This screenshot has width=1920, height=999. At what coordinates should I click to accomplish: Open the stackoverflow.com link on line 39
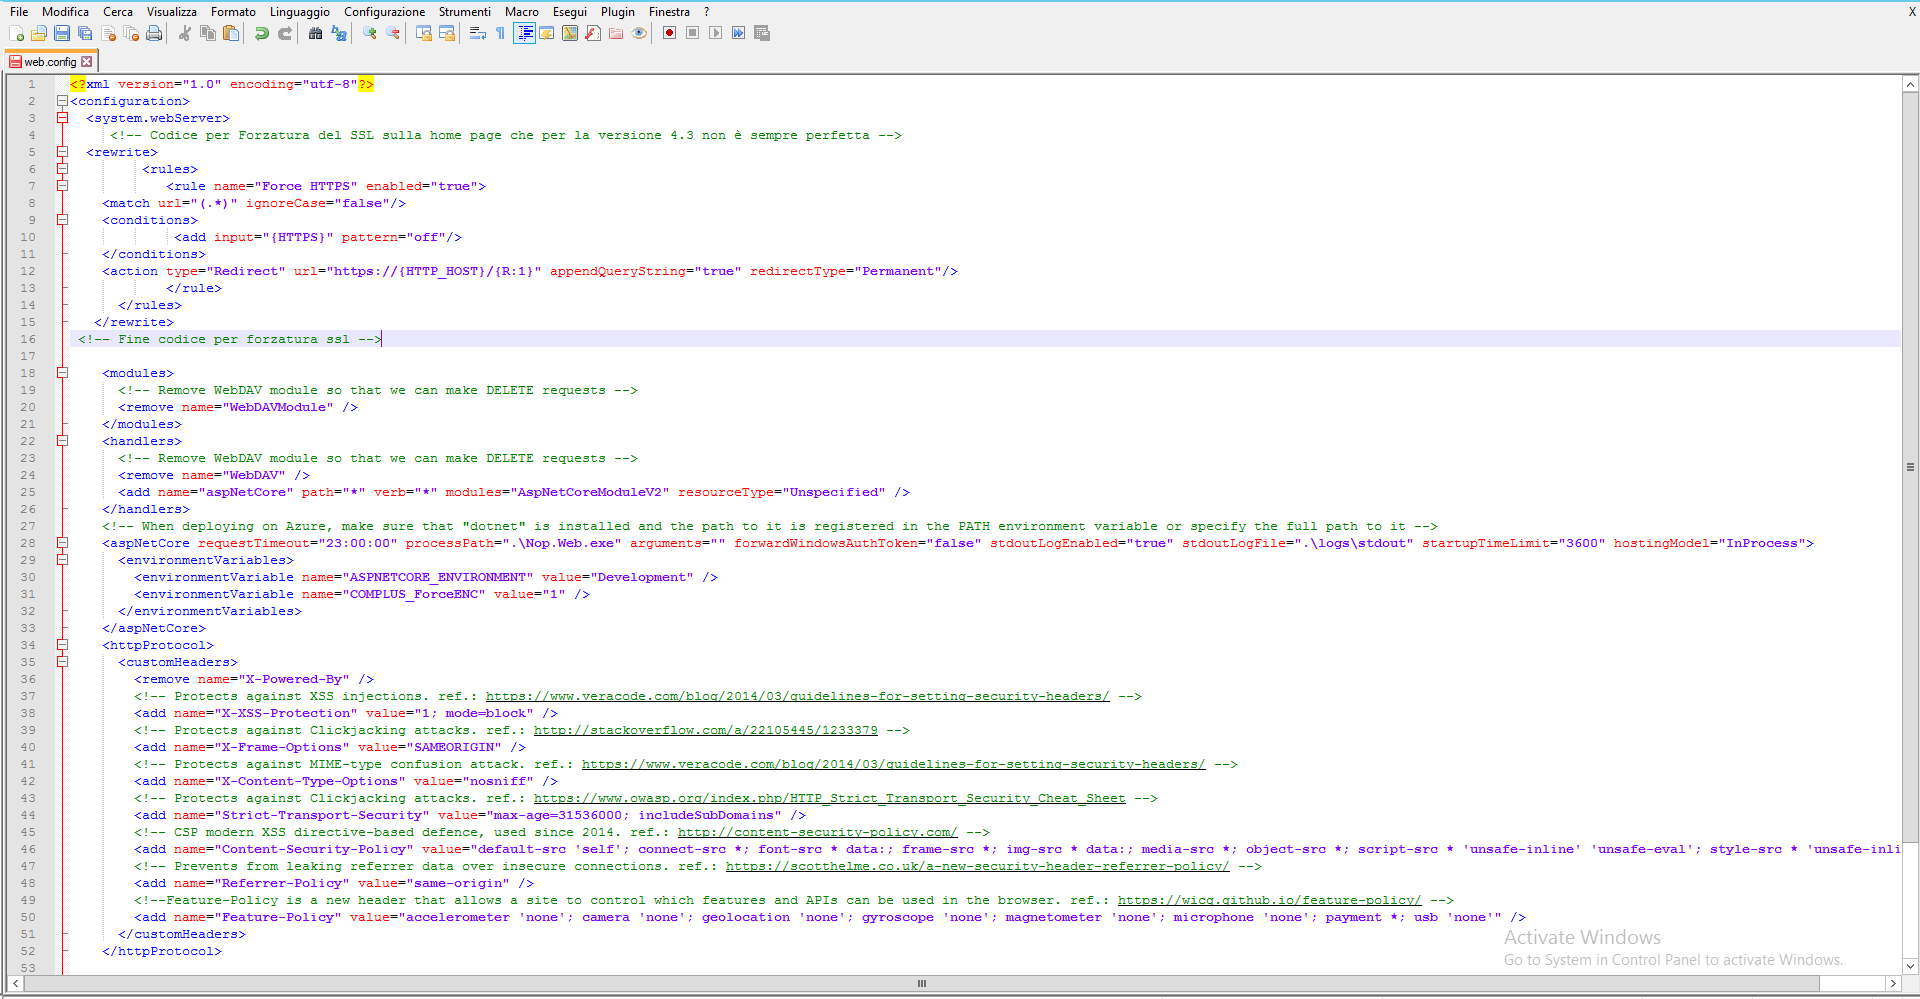point(705,730)
